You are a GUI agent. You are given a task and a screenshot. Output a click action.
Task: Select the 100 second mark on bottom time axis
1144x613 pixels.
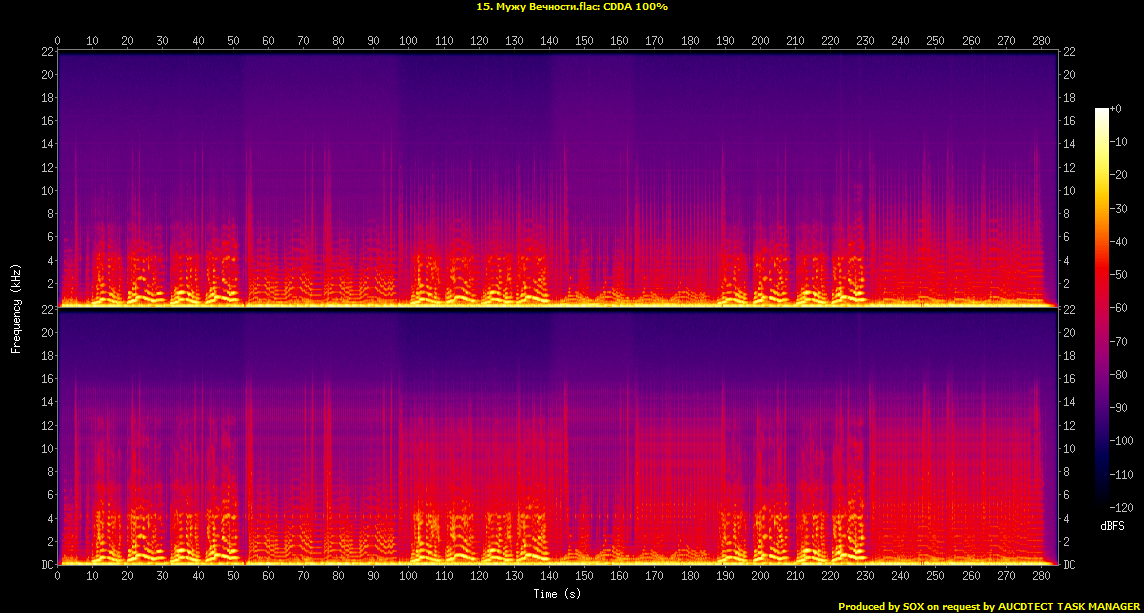tap(408, 577)
